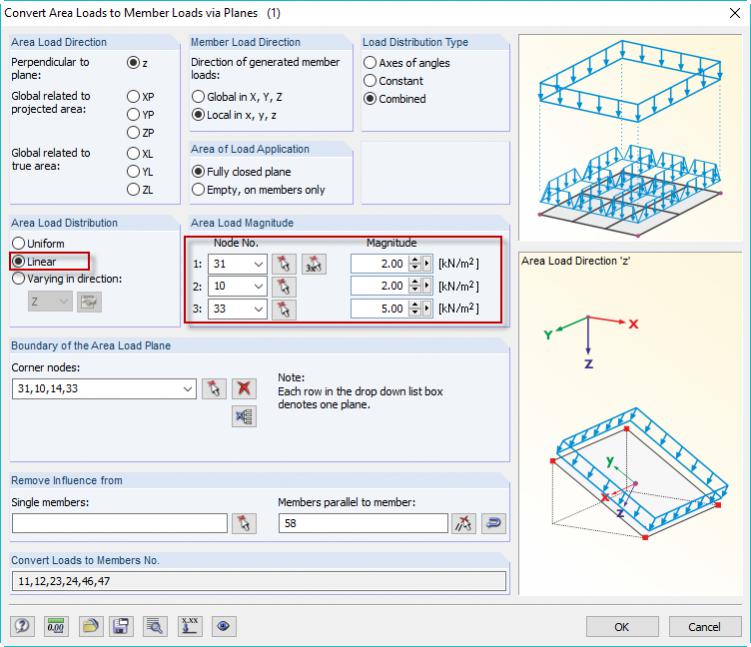751x647 pixels.
Task: Select Perpendicular to plane z option
Action: (x=133, y=63)
